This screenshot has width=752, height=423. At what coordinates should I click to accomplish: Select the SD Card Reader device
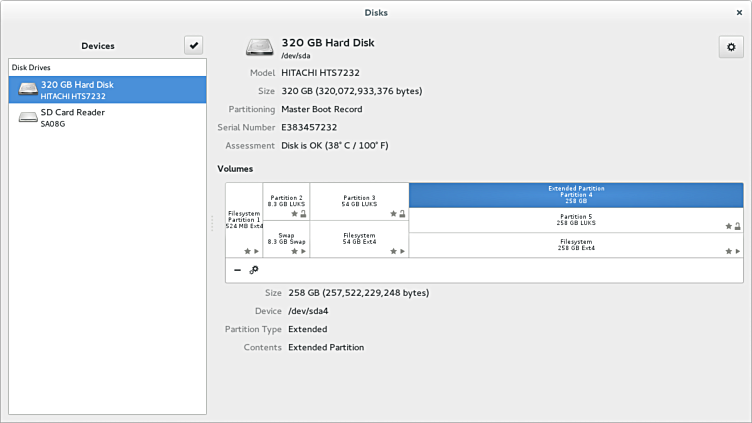[107, 118]
